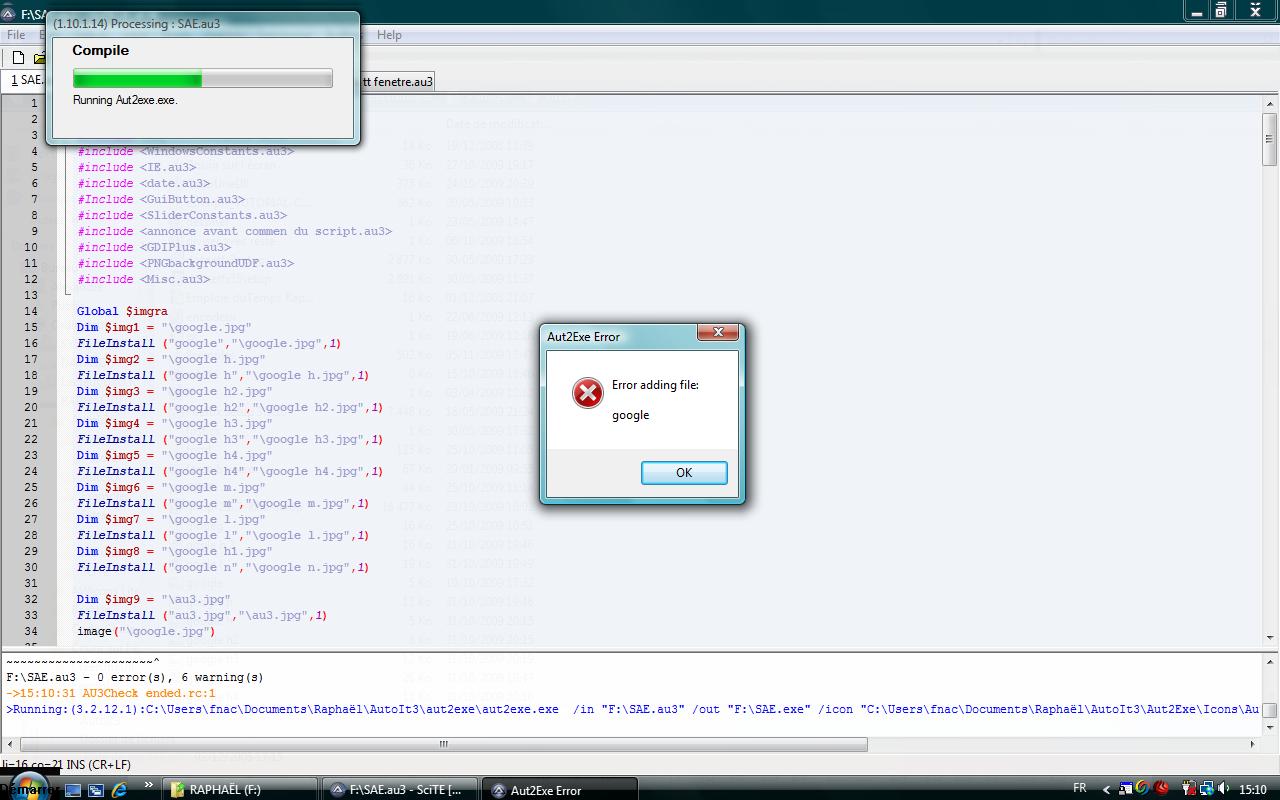
Task: Launch Internet Explorer from quick launch
Action: pyautogui.click(x=120, y=790)
